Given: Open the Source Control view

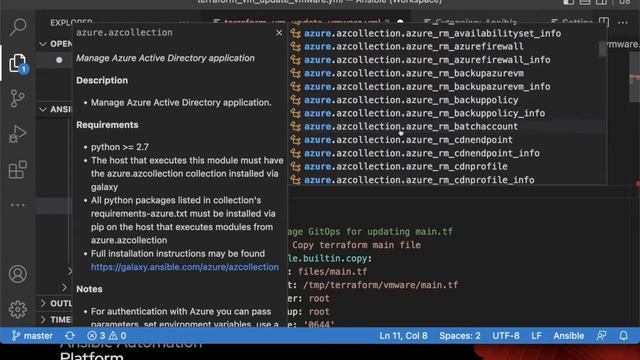Looking at the screenshot, I should (18, 98).
